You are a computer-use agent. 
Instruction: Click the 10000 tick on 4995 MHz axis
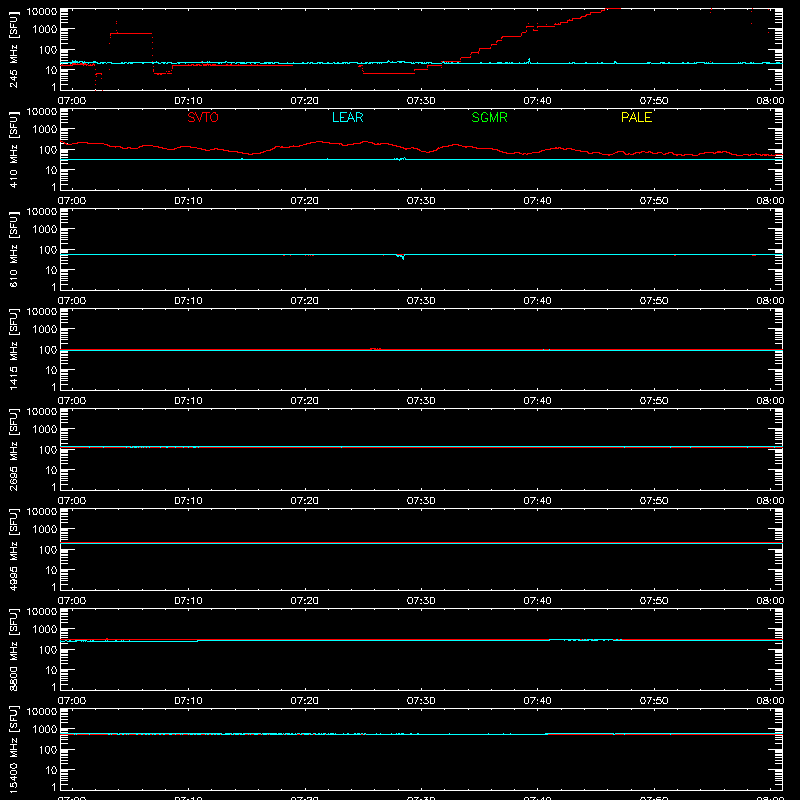coord(42,511)
